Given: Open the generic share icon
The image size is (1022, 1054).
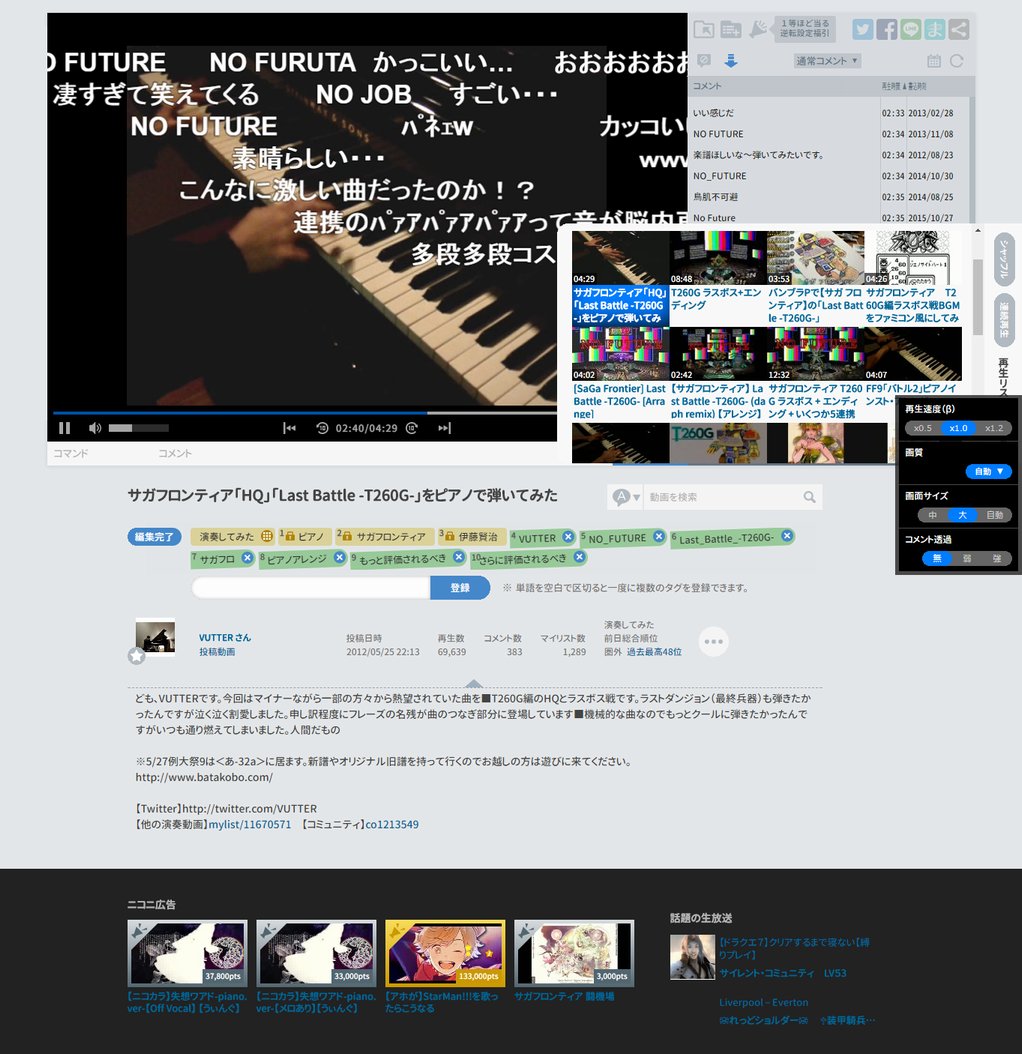Looking at the screenshot, I should tap(959, 29).
